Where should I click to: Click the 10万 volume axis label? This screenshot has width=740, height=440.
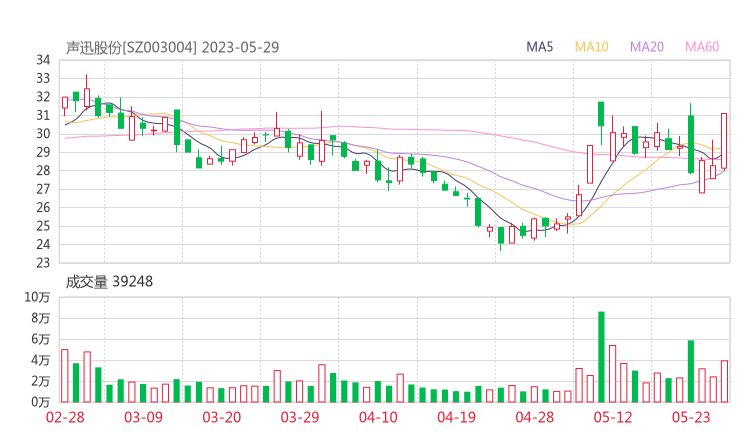pos(37,297)
